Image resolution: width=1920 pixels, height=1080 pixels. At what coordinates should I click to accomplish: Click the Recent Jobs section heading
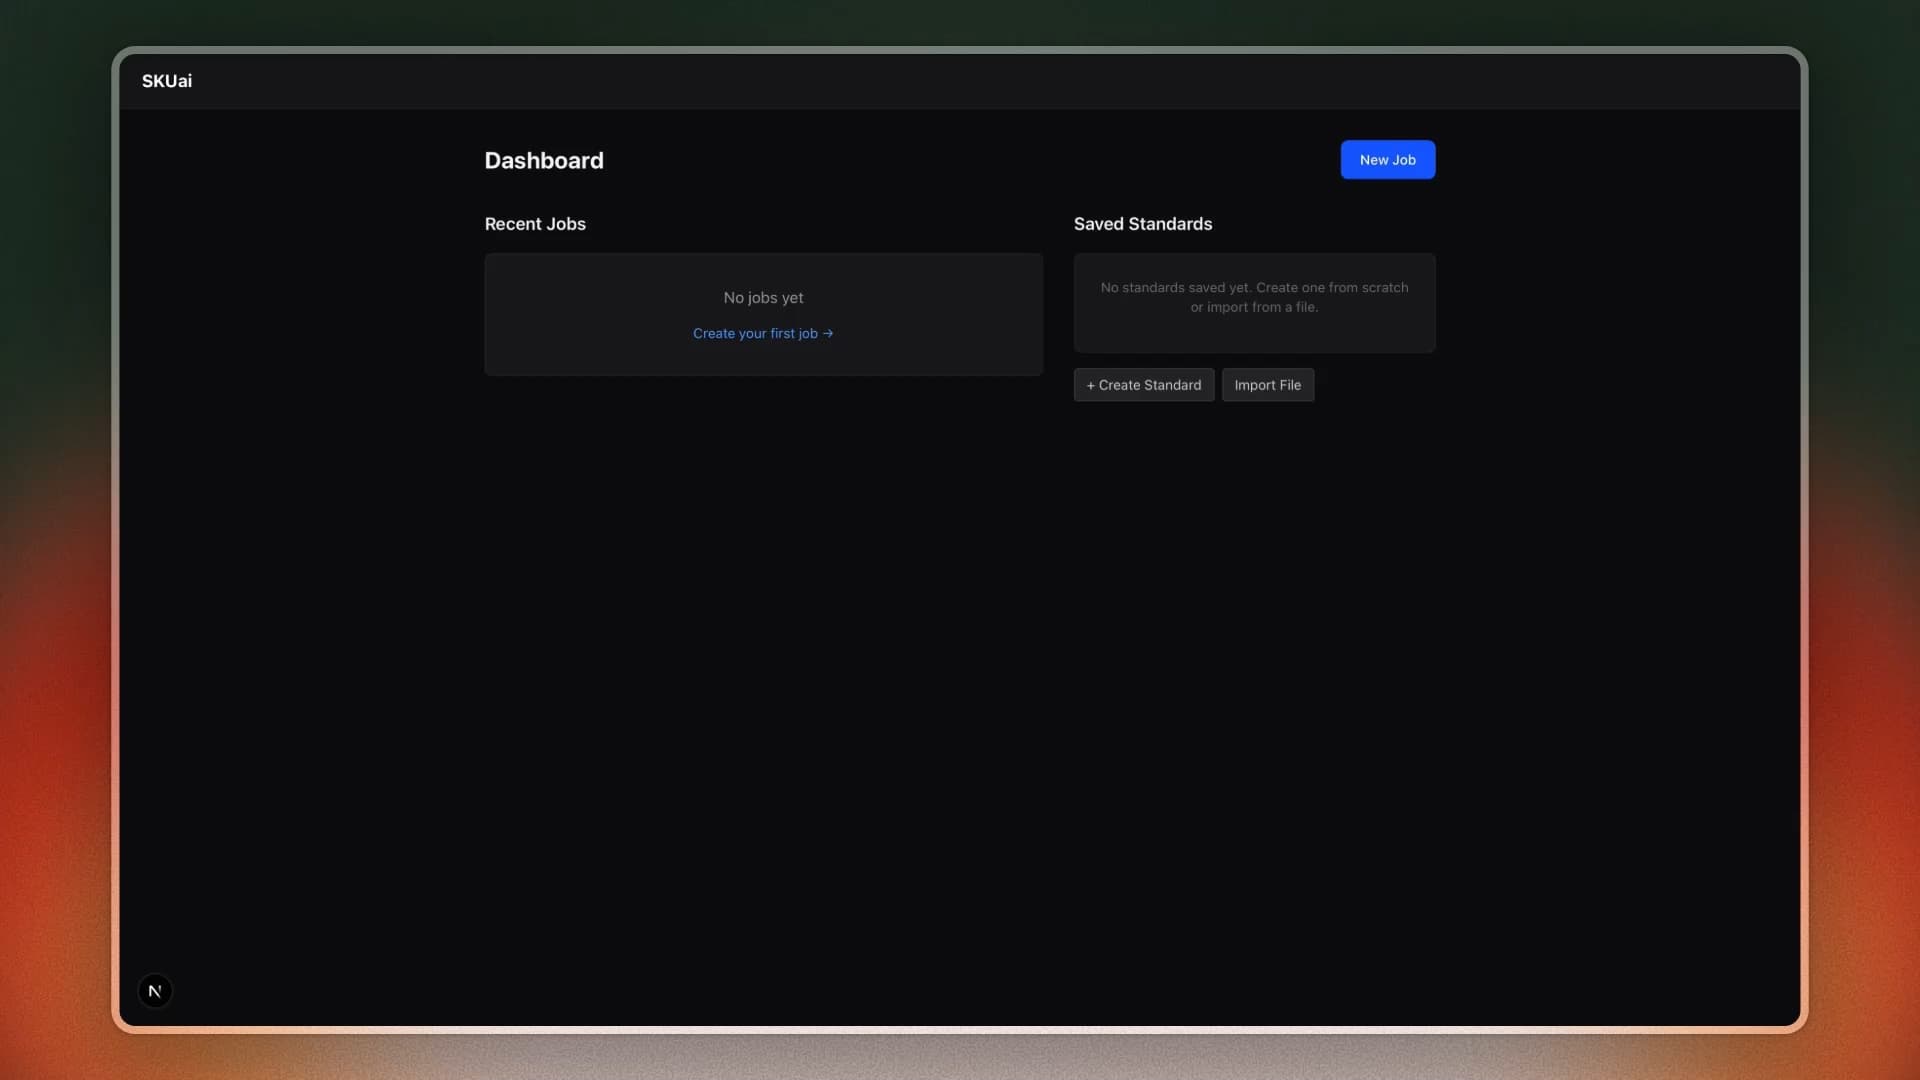click(535, 223)
